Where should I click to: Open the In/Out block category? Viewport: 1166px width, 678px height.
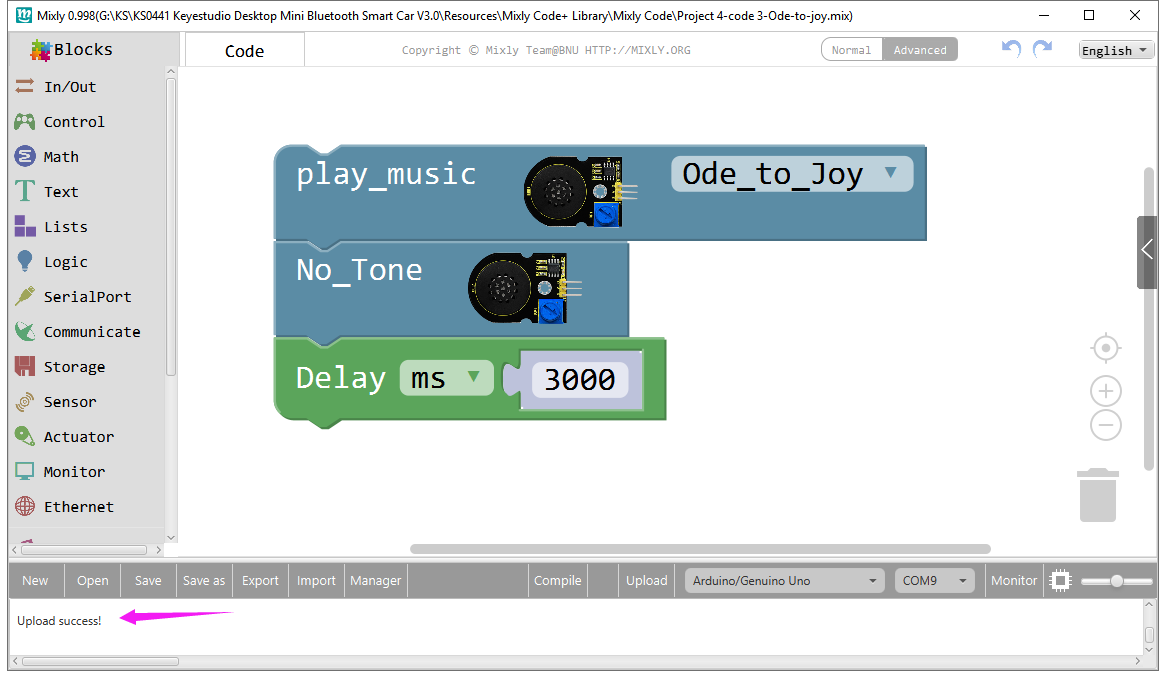click(x=70, y=87)
